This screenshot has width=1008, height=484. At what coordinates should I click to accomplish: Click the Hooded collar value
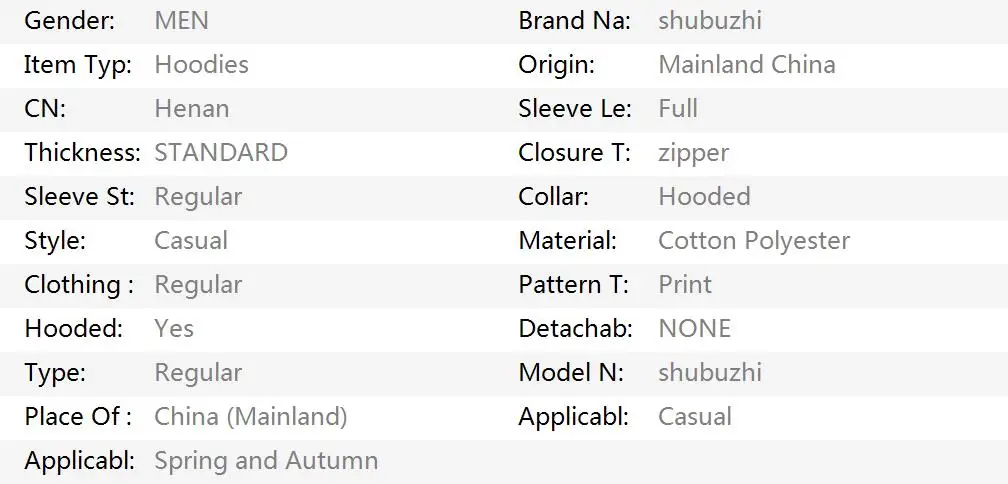[704, 196]
